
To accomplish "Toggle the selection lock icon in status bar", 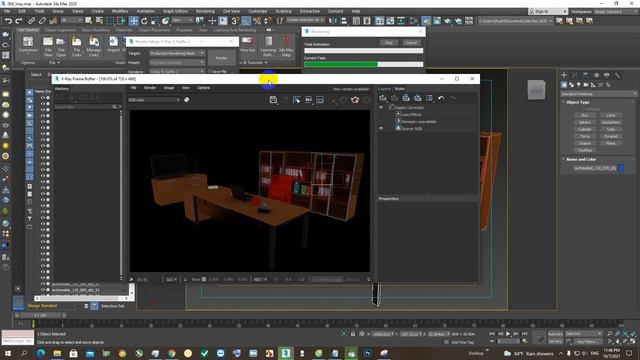I will (x=353, y=334).
